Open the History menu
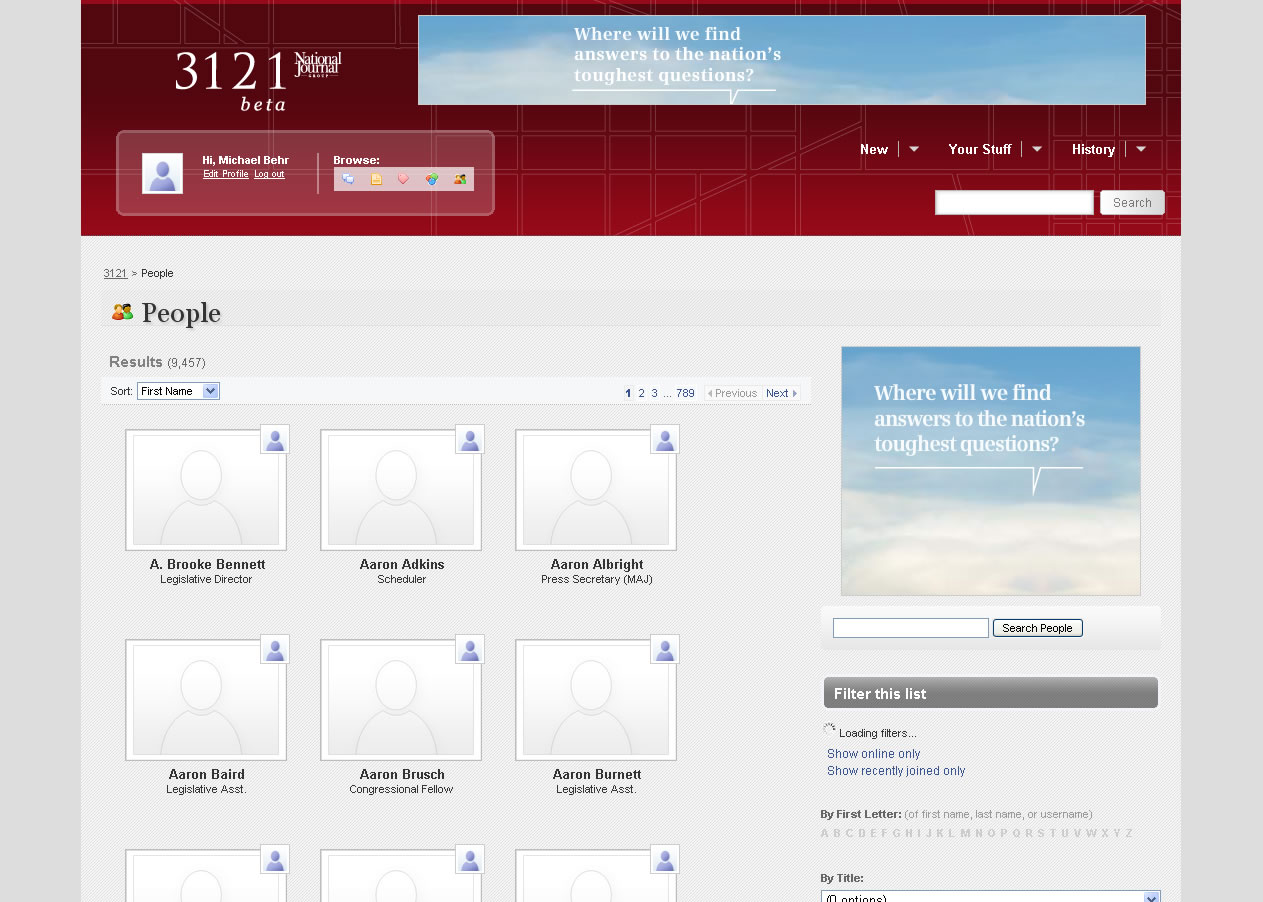The height and width of the screenshot is (902, 1263). coord(1093,149)
